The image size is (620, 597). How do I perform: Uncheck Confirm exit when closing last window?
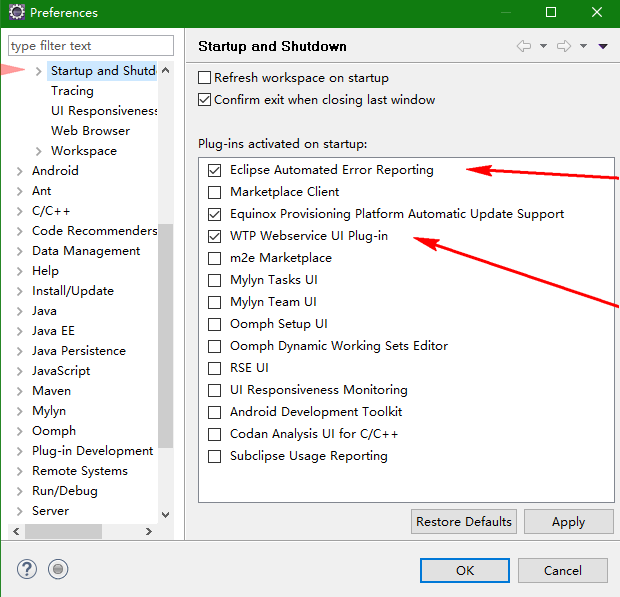click(x=204, y=100)
